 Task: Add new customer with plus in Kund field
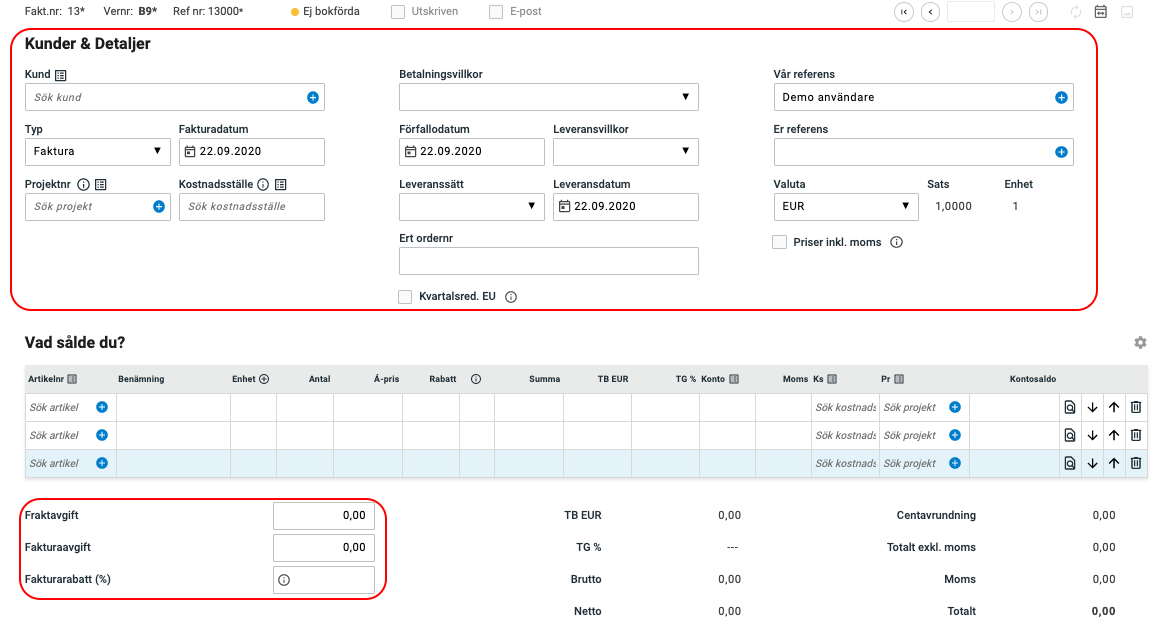pos(312,97)
